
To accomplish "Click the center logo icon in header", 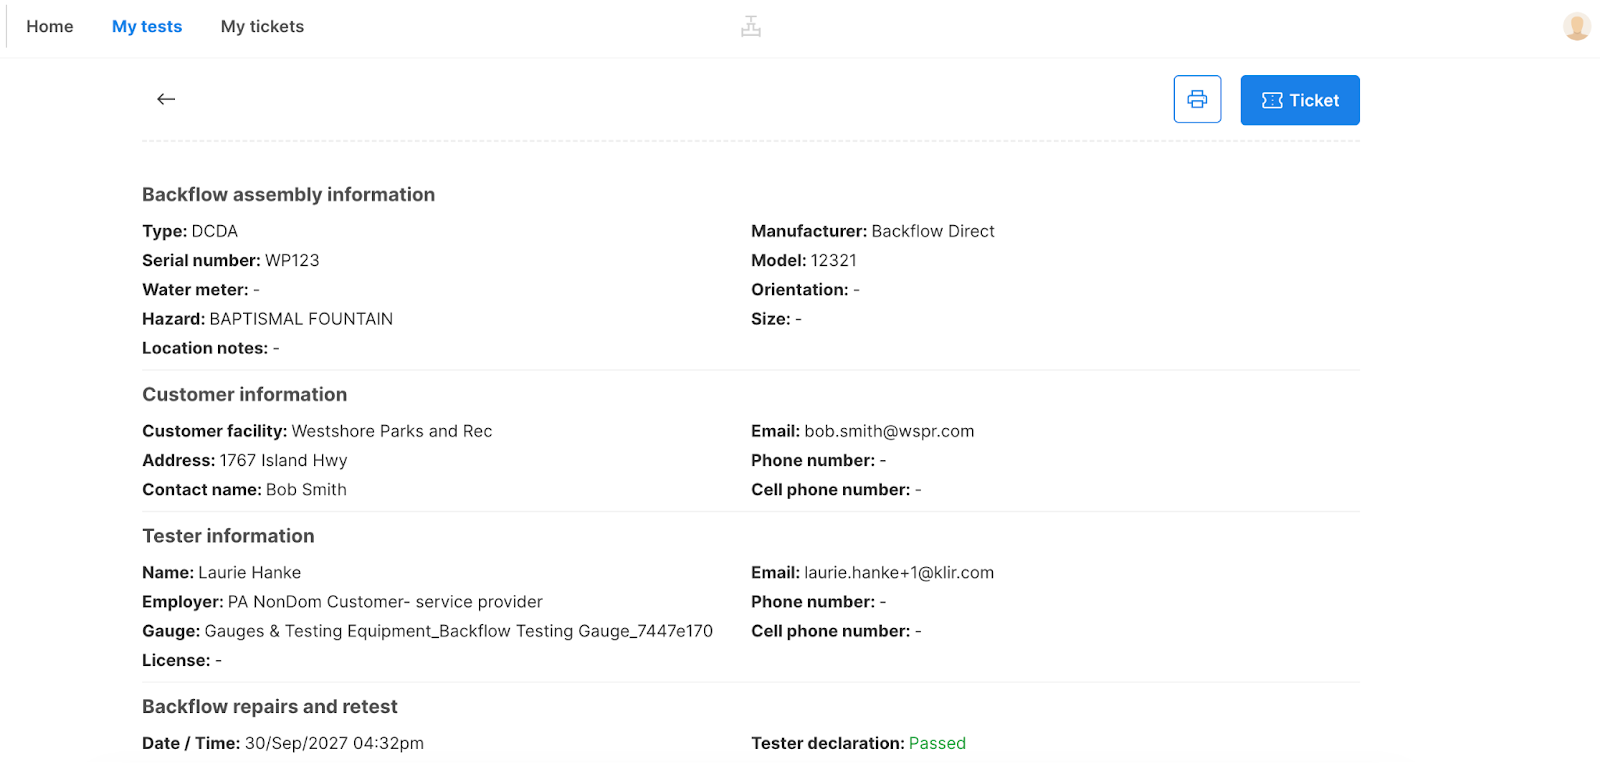I will pyautogui.click(x=751, y=27).
